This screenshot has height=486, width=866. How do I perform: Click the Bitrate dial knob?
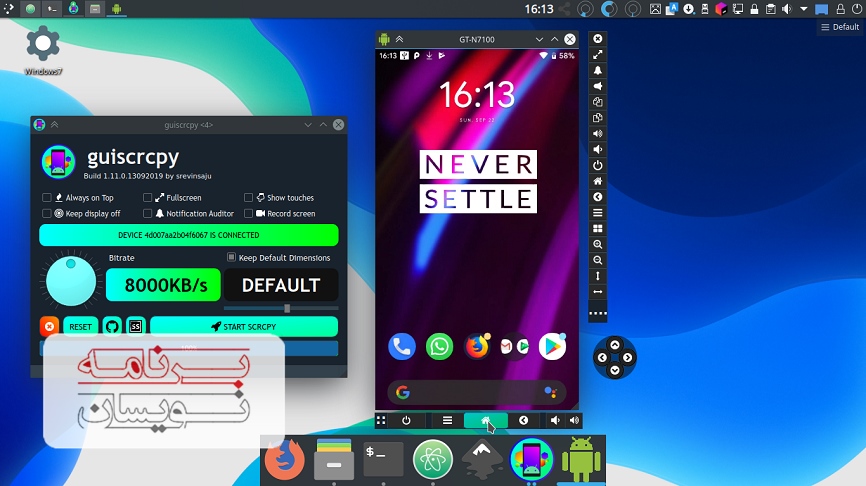point(71,281)
